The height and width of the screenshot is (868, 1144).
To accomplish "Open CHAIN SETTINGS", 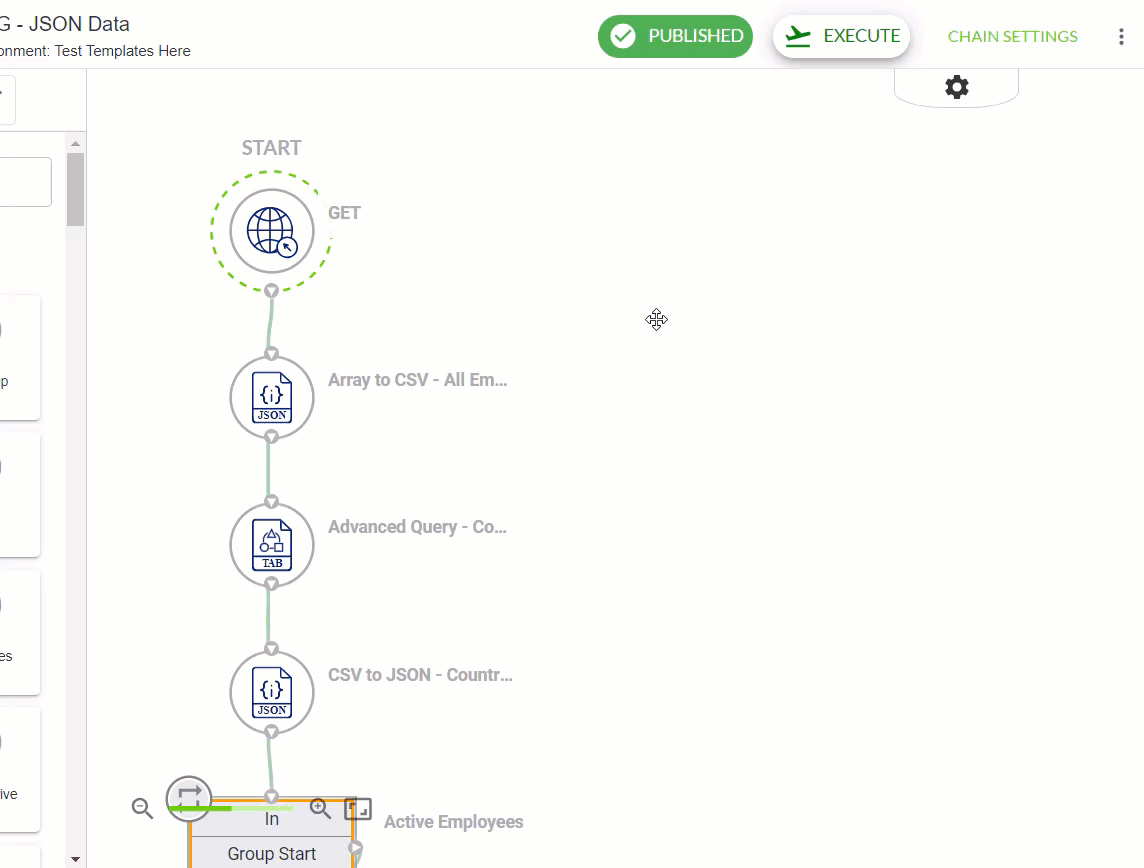I will [x=1012, y=36].
